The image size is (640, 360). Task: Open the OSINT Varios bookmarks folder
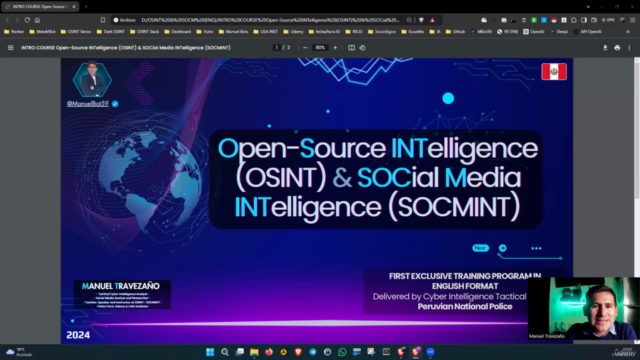pyautogui.click(x=76, y=31)
